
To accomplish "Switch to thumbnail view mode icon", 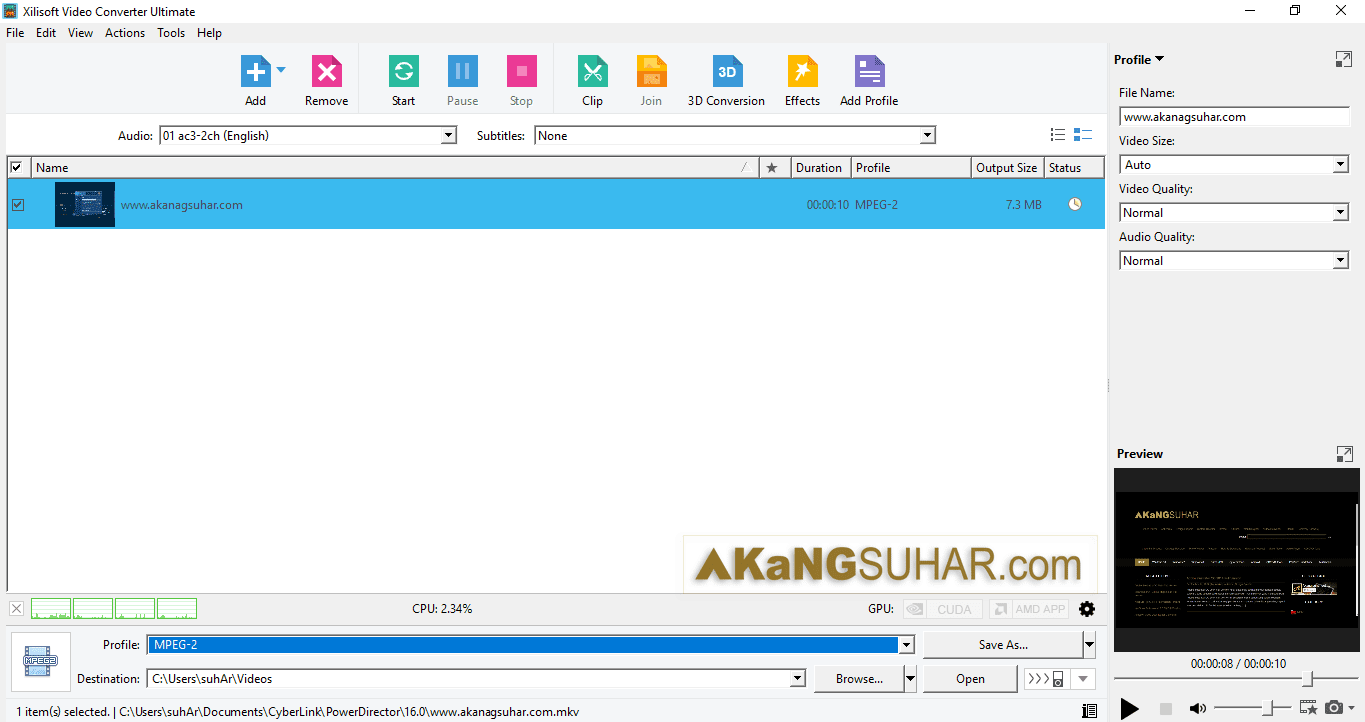I will (x=1082, y=135).
